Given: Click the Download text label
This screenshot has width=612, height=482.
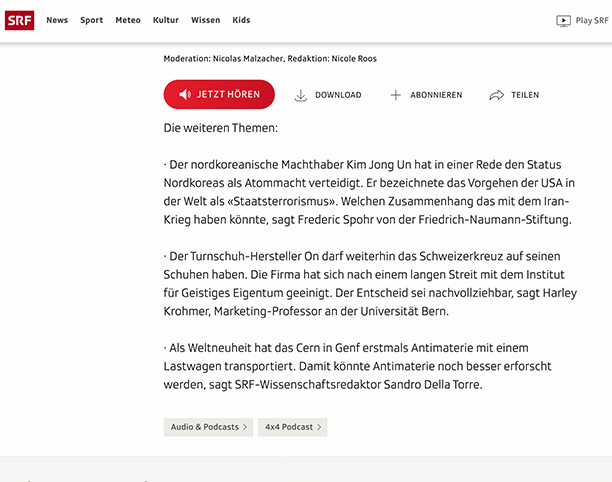Looking at the screenshot, I should (x=338, y=95).
